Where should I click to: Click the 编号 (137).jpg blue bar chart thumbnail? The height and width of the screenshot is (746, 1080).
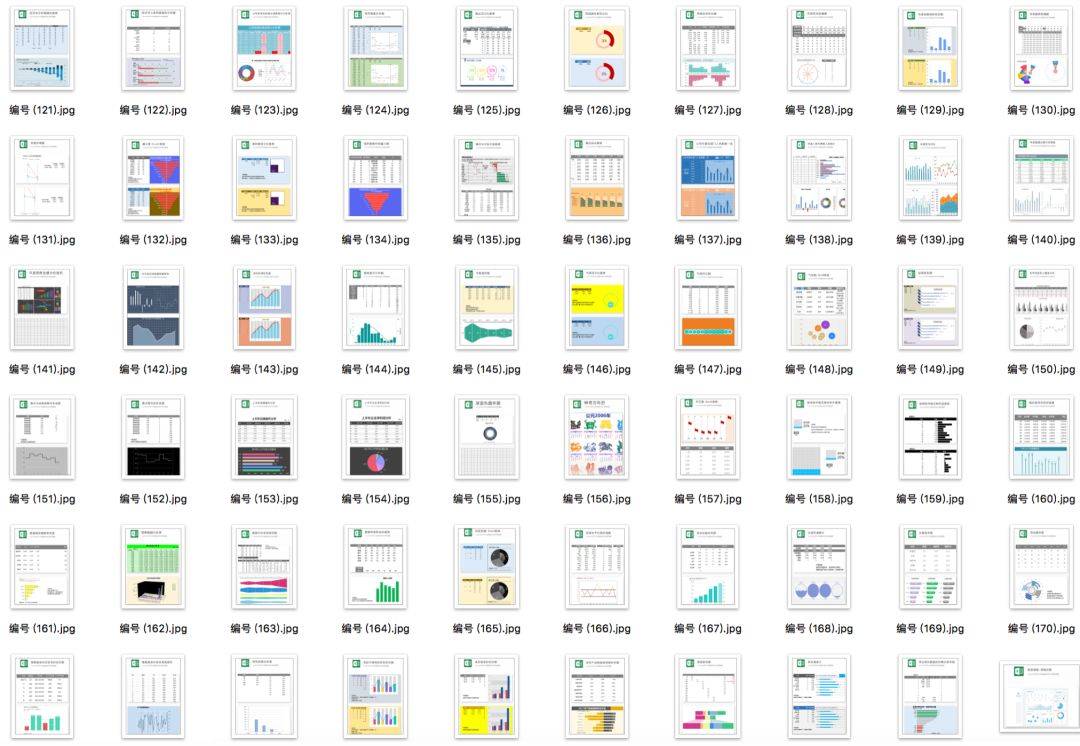707,178
